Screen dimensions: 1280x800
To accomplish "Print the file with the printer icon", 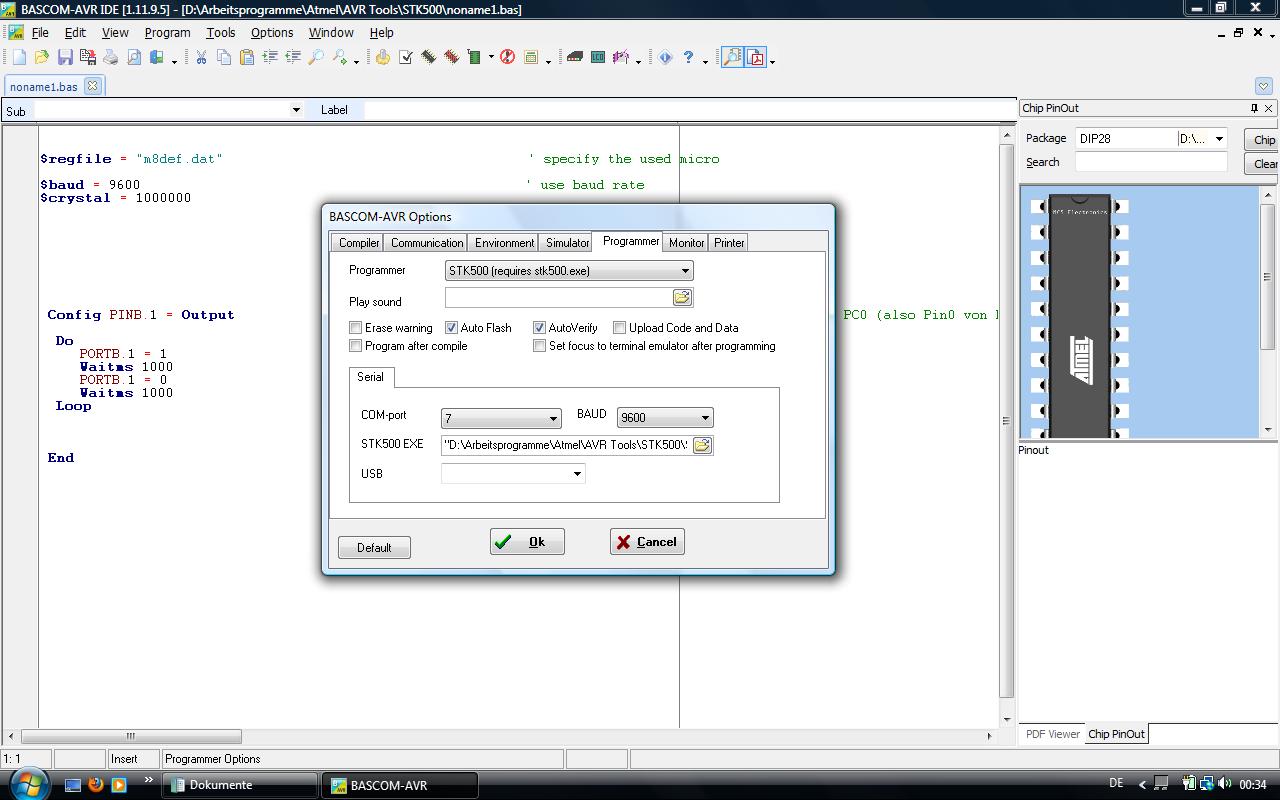I will click(111, 58).
